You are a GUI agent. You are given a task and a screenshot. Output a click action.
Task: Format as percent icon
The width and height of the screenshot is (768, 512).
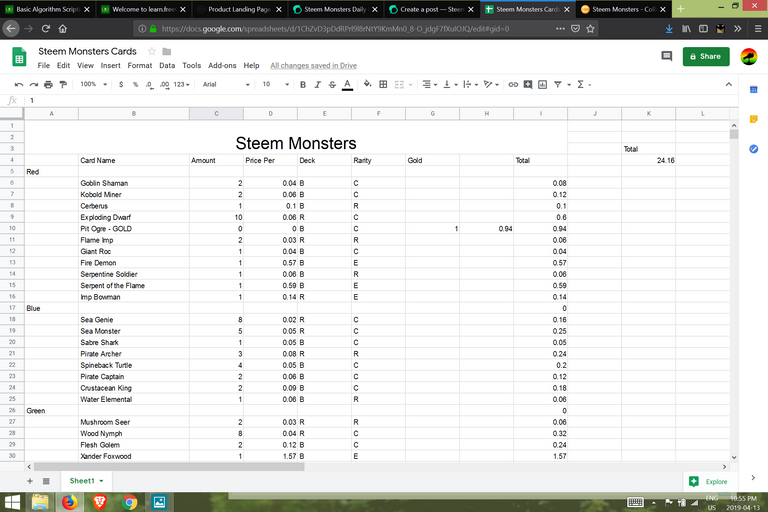pos(135,85)
